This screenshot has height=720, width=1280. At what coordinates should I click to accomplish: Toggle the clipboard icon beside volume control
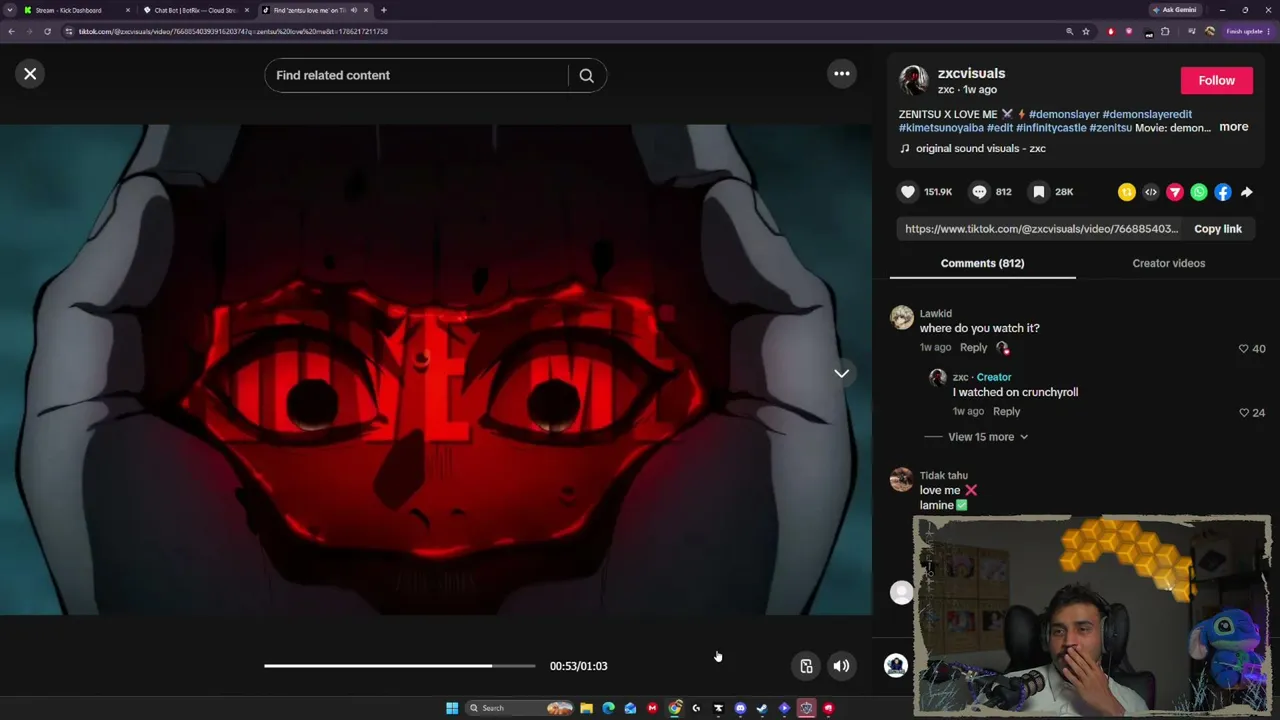click(x=806, y=666)
